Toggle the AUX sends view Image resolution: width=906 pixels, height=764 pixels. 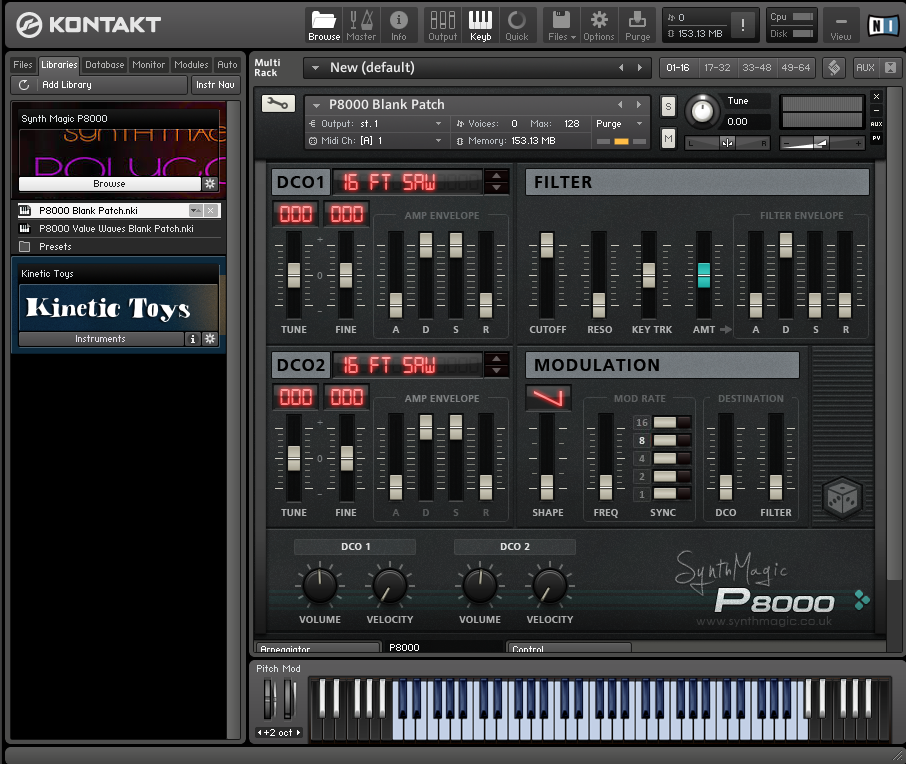pyautogui.click(x=865, y=68)
